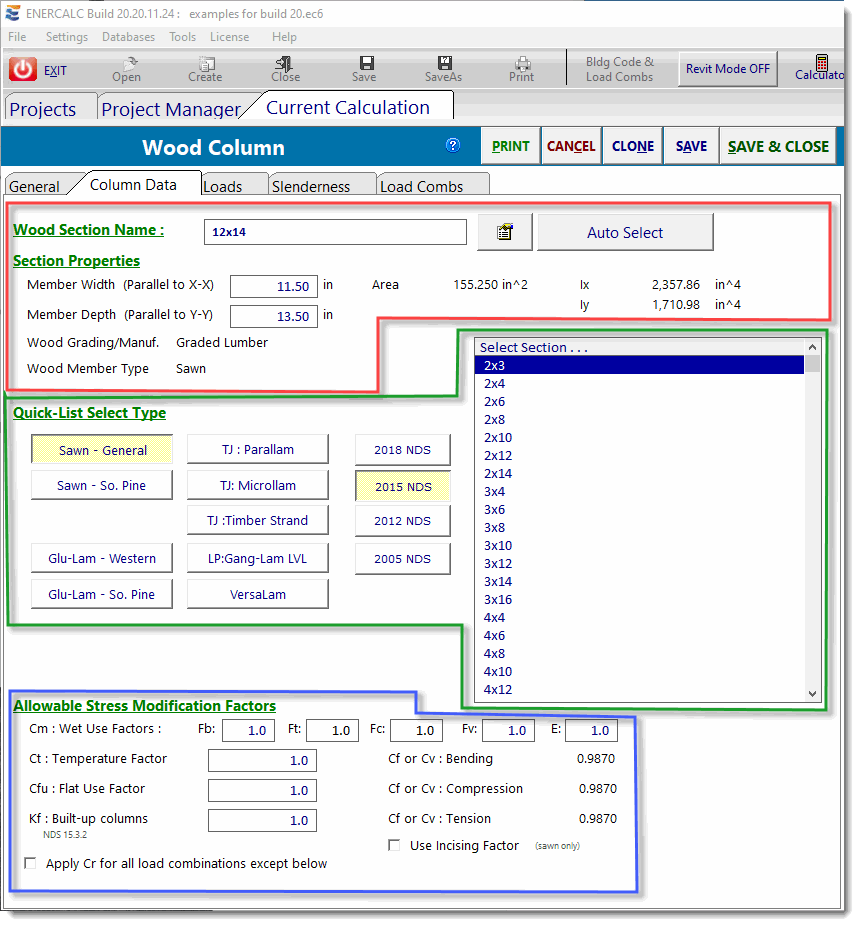Click the red EXIT power icon
859x926 pixels.
click(x=23, y=70)
